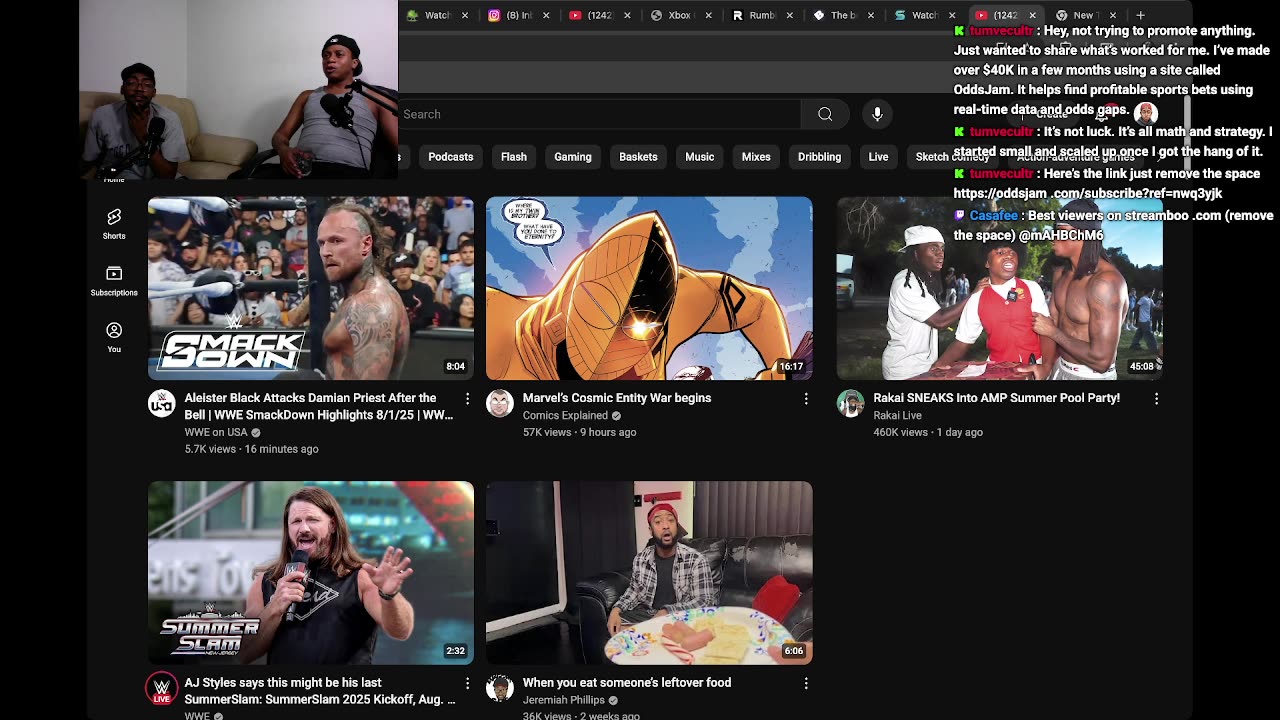Open Subscriptions in the sidebar
The image size is (1280, 720).
(114, 281)
